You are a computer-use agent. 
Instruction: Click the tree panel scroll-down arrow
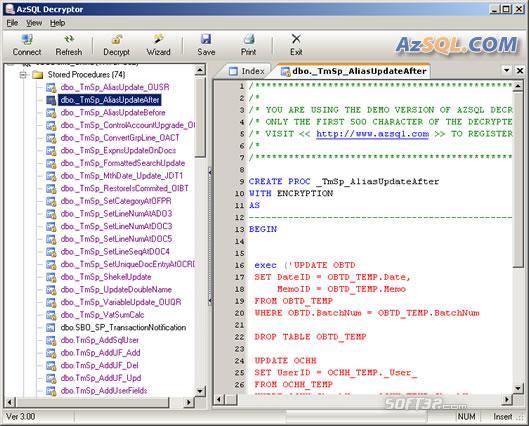[x=200, y=391]
